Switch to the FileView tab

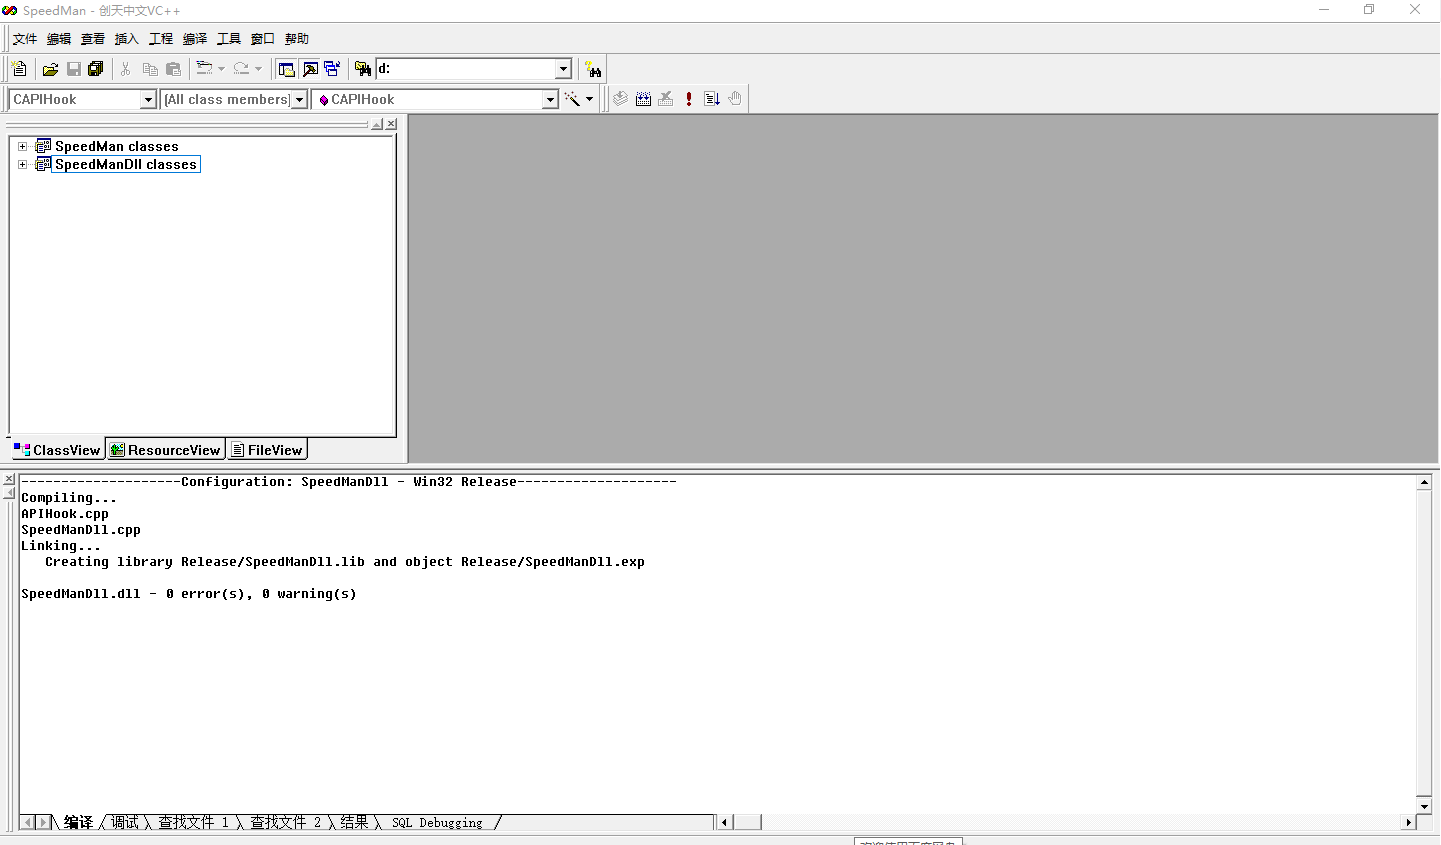(x=266, y=450)
